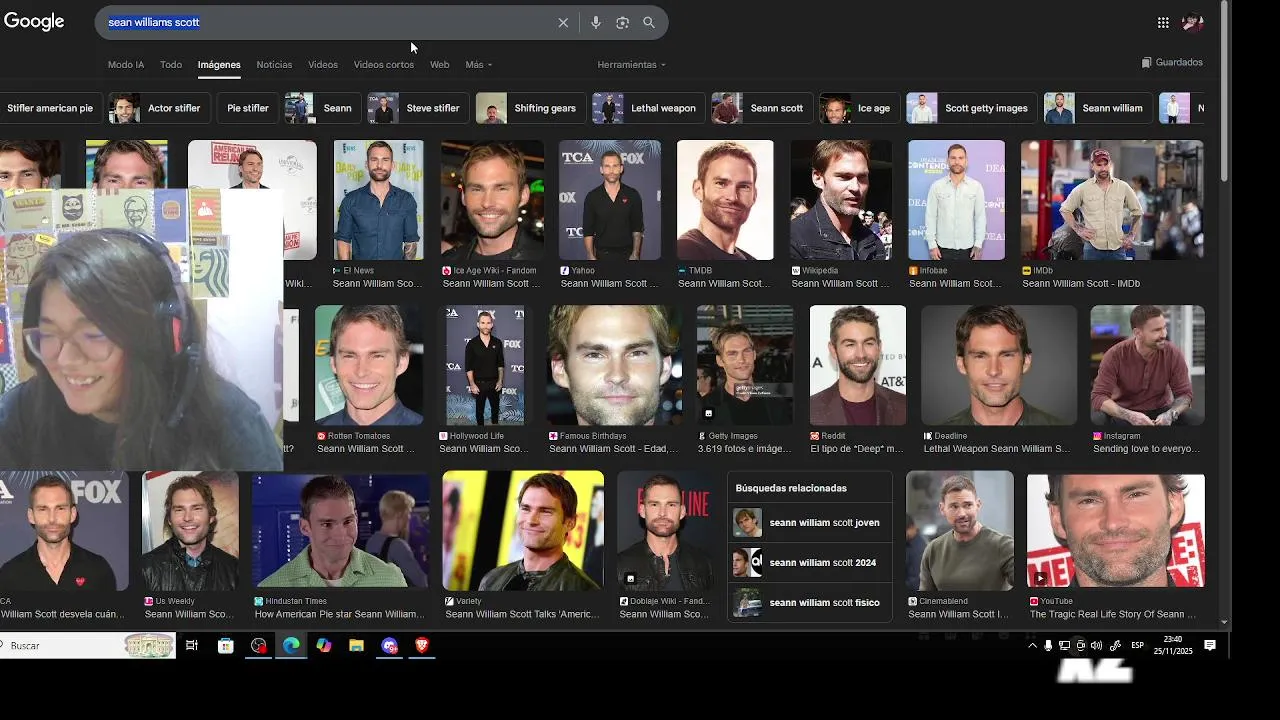1280x720 pixels.
Task: Open the Getty Images result thumbnail
Action: coord(745,365)
